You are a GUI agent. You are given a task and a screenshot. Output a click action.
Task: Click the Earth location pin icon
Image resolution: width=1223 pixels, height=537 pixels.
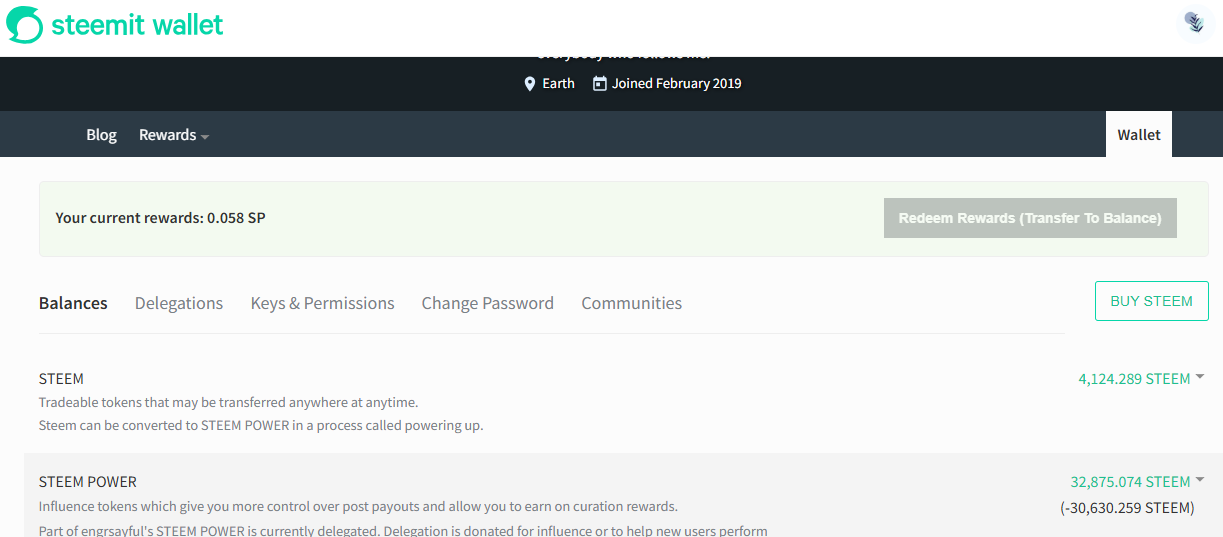[x=530, y=84]
